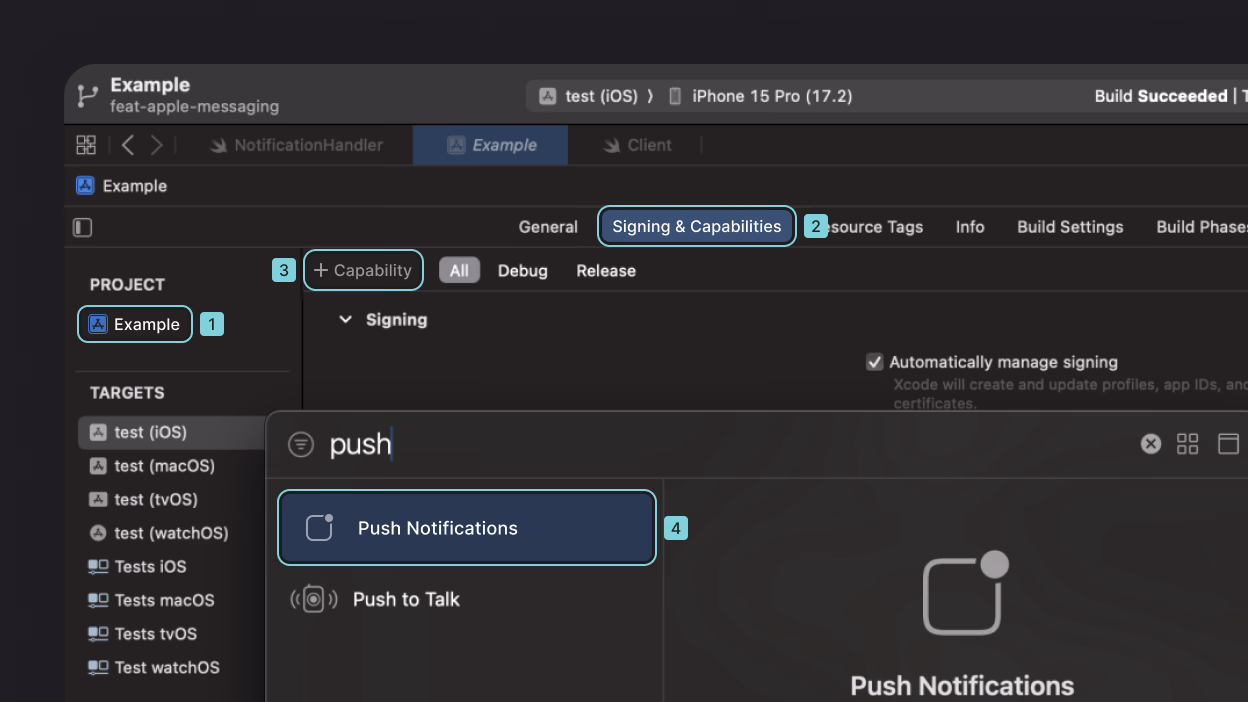Select the test (macOS) target
Screen dimensions: 1248x702
point(153,466)
